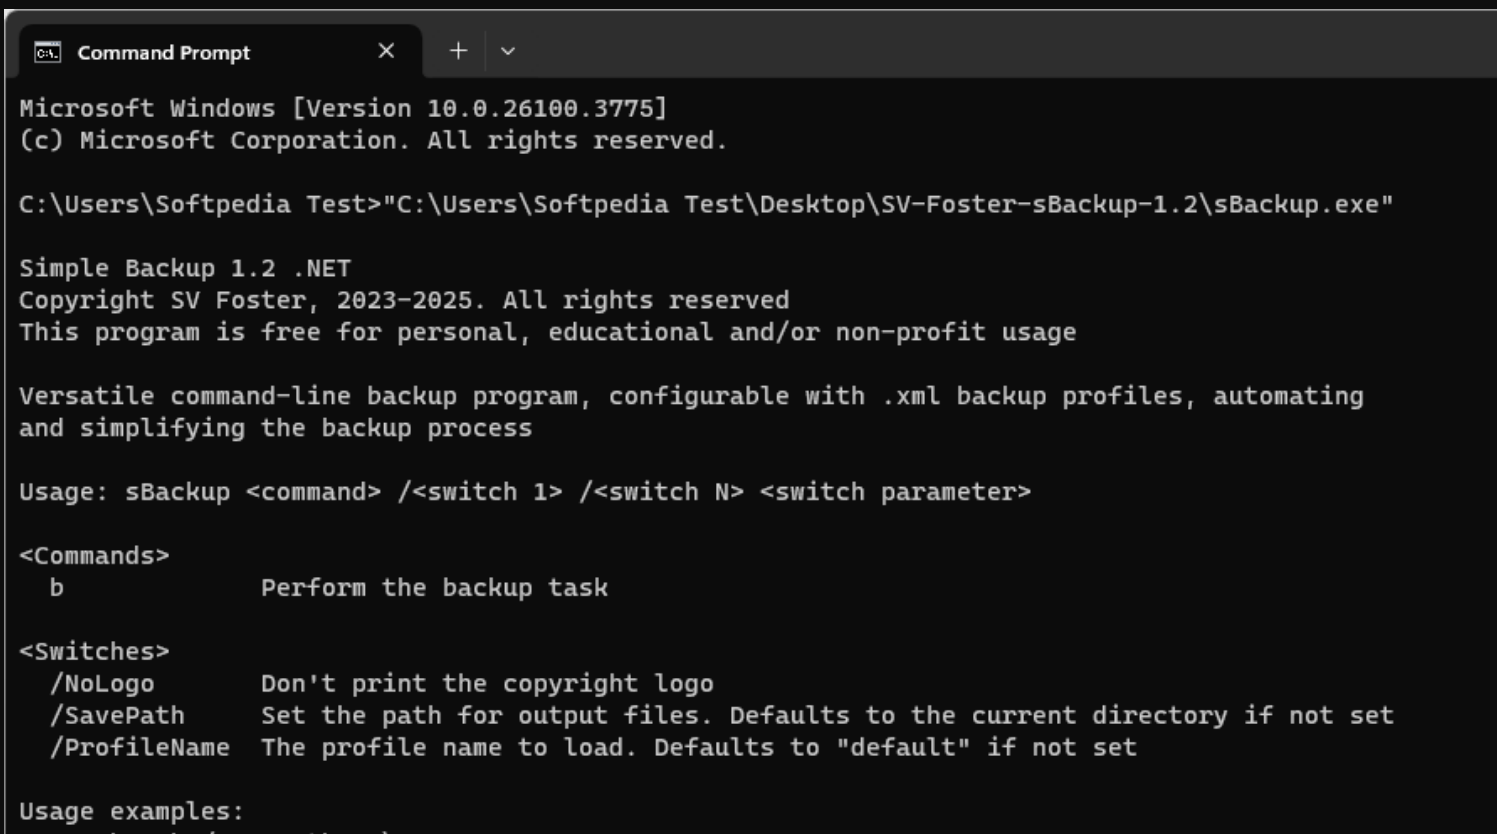Open a new terminal tab with the plus icon
Image resolution: width=1497 pixels, height=834 pixels.
click(457, 51)
